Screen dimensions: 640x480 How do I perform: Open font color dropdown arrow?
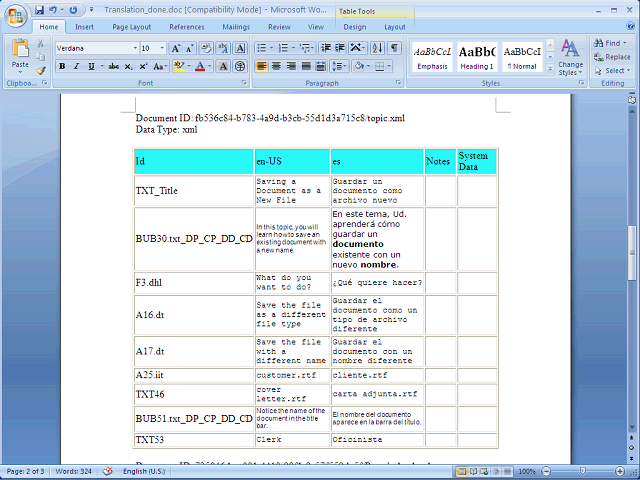(x=209, y=66)
